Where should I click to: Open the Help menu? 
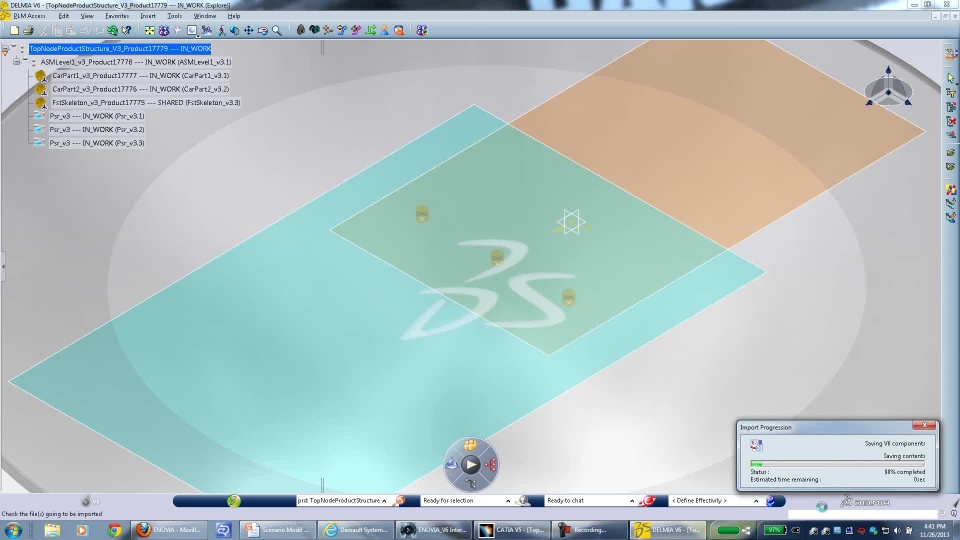(x=233, y=16)
